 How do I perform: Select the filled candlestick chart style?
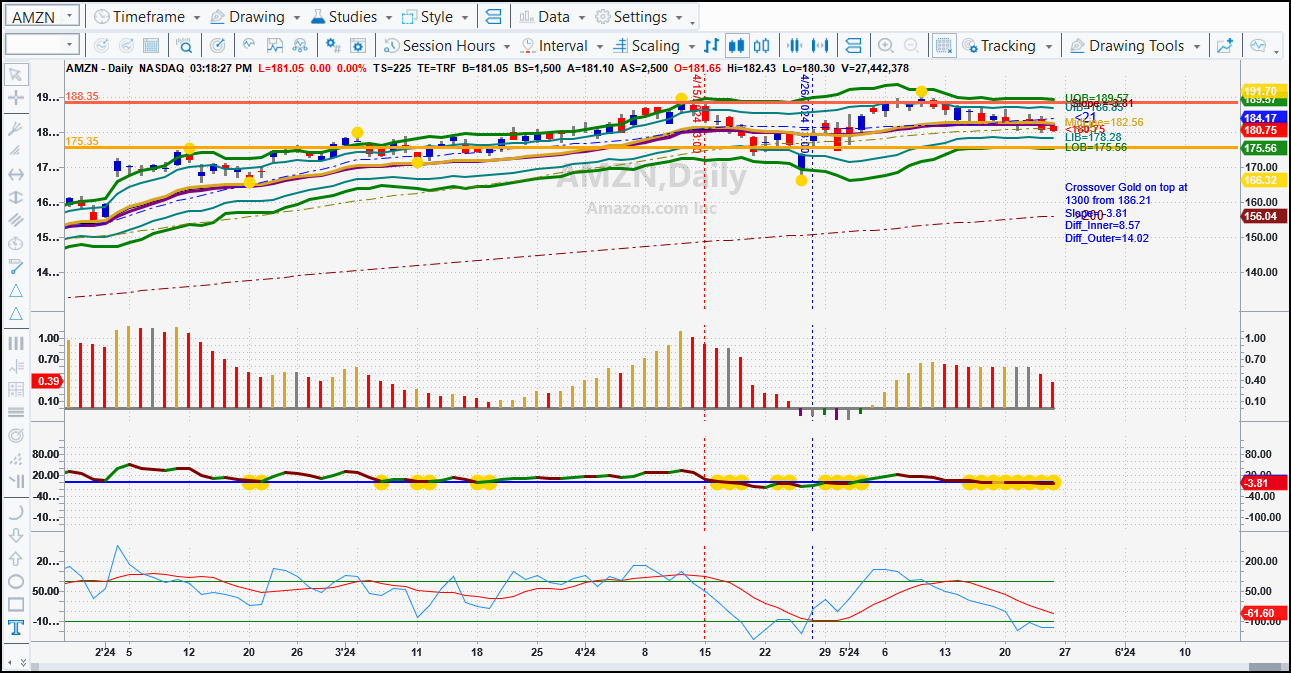pyautogui.click(x=737, y=46)
